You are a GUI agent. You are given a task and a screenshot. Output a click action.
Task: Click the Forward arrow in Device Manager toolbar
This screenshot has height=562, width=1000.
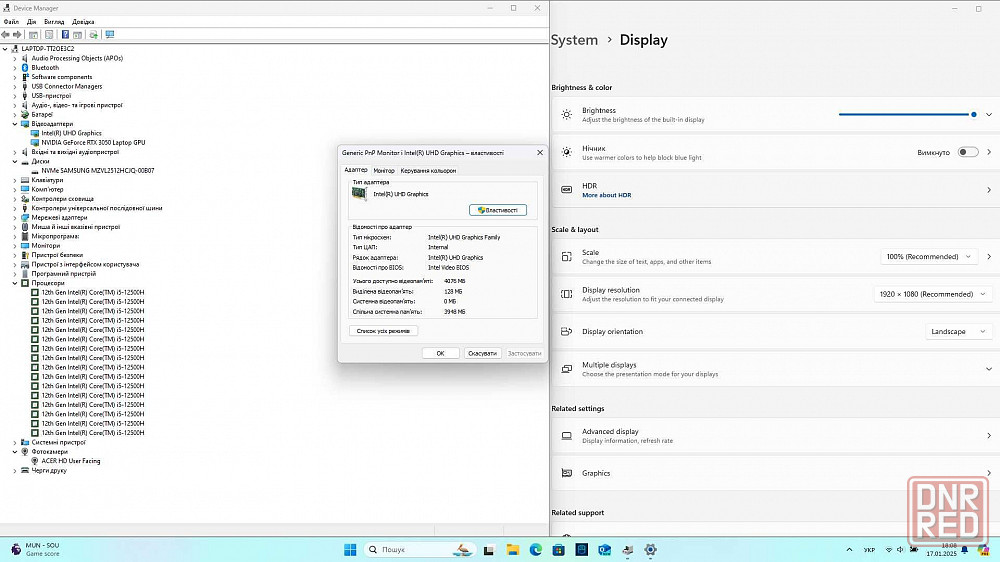pyautogui.click(x=17, y=34)
